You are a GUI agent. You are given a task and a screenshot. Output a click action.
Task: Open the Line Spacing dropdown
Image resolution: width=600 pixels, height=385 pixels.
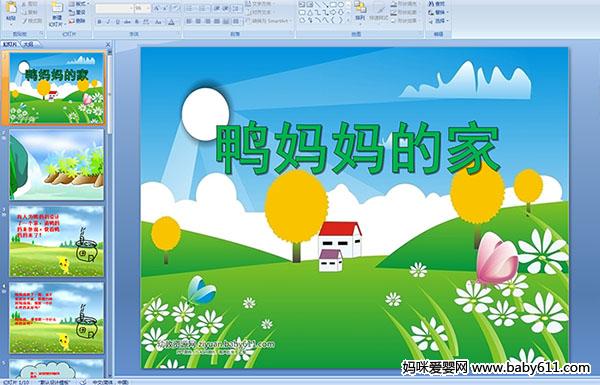click(237, 8)
